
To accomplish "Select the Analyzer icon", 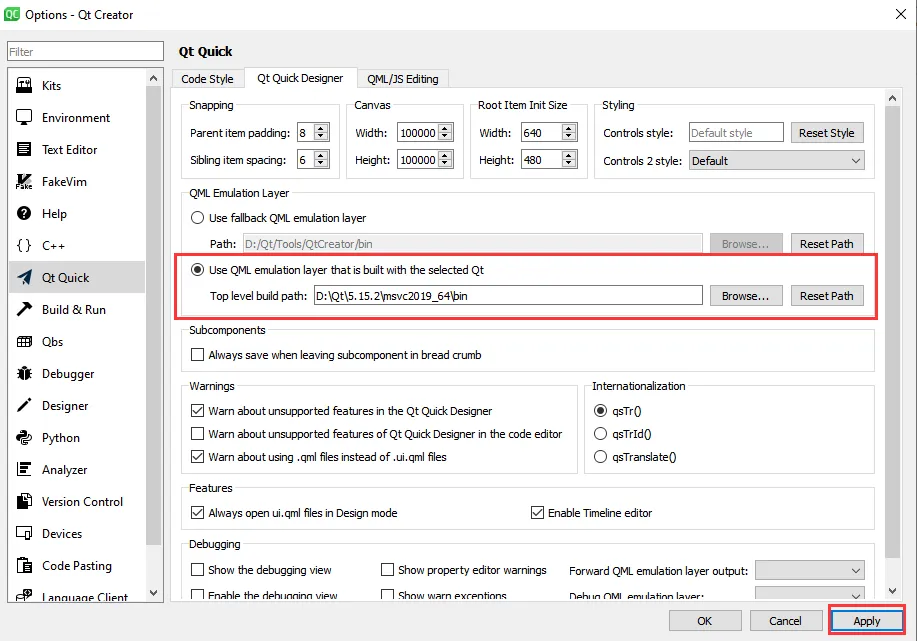I will coord(24,469).
